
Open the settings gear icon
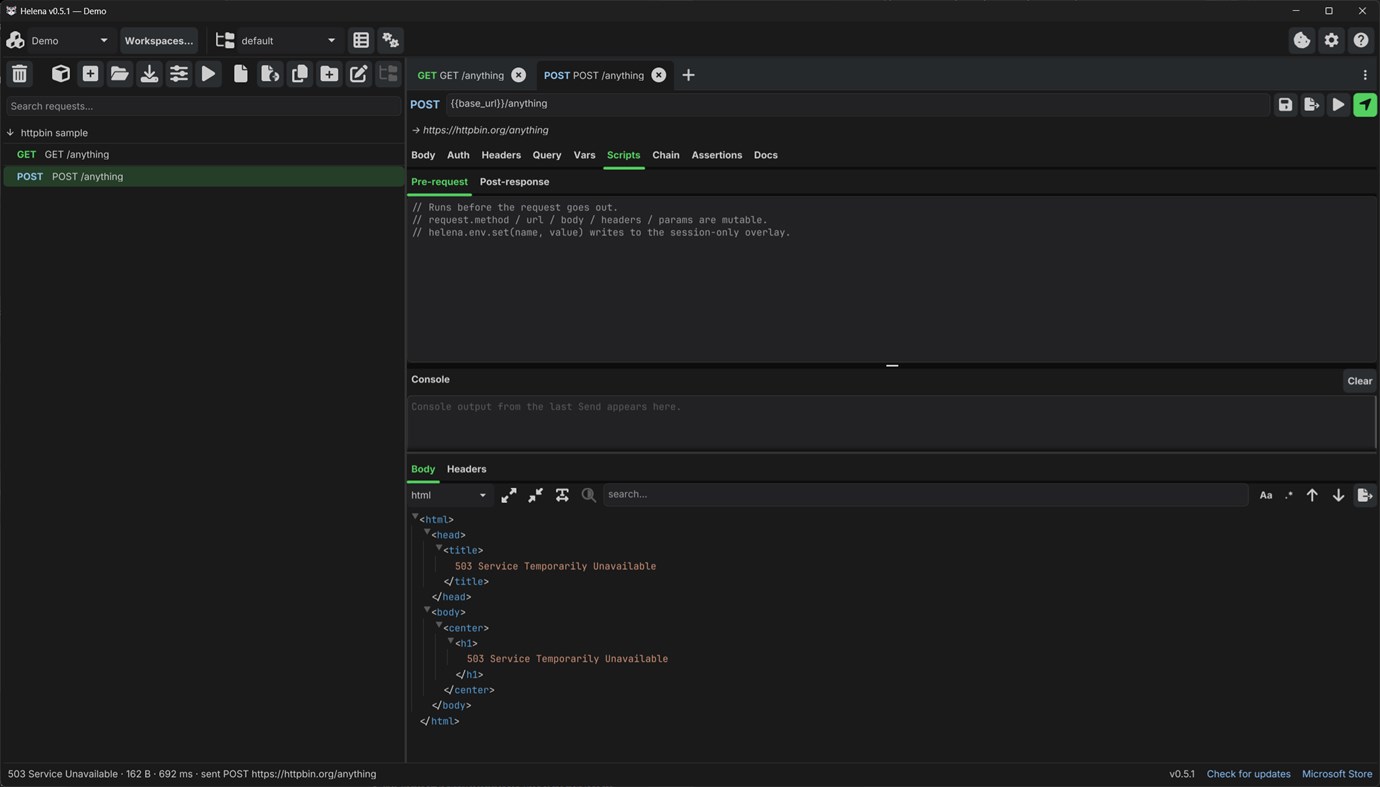point(1331,40)
